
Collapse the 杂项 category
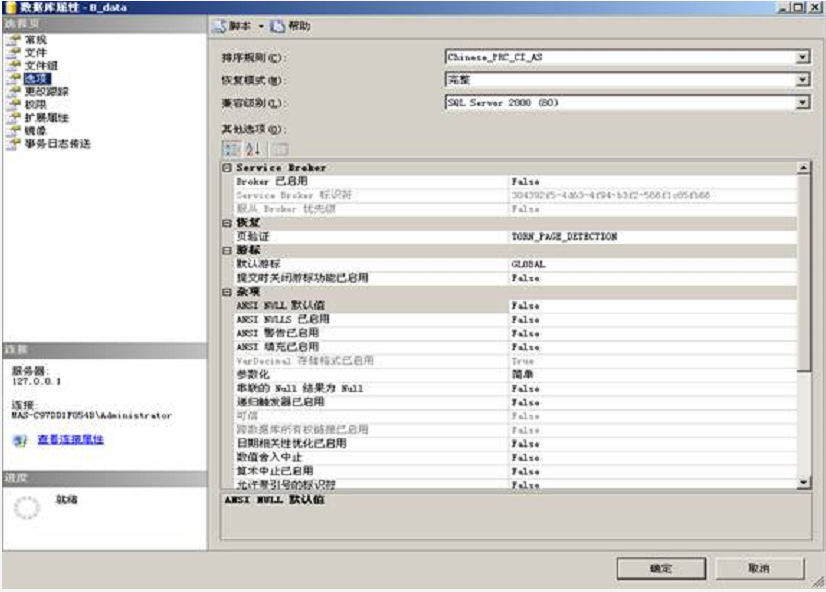[x=227, y=292]
